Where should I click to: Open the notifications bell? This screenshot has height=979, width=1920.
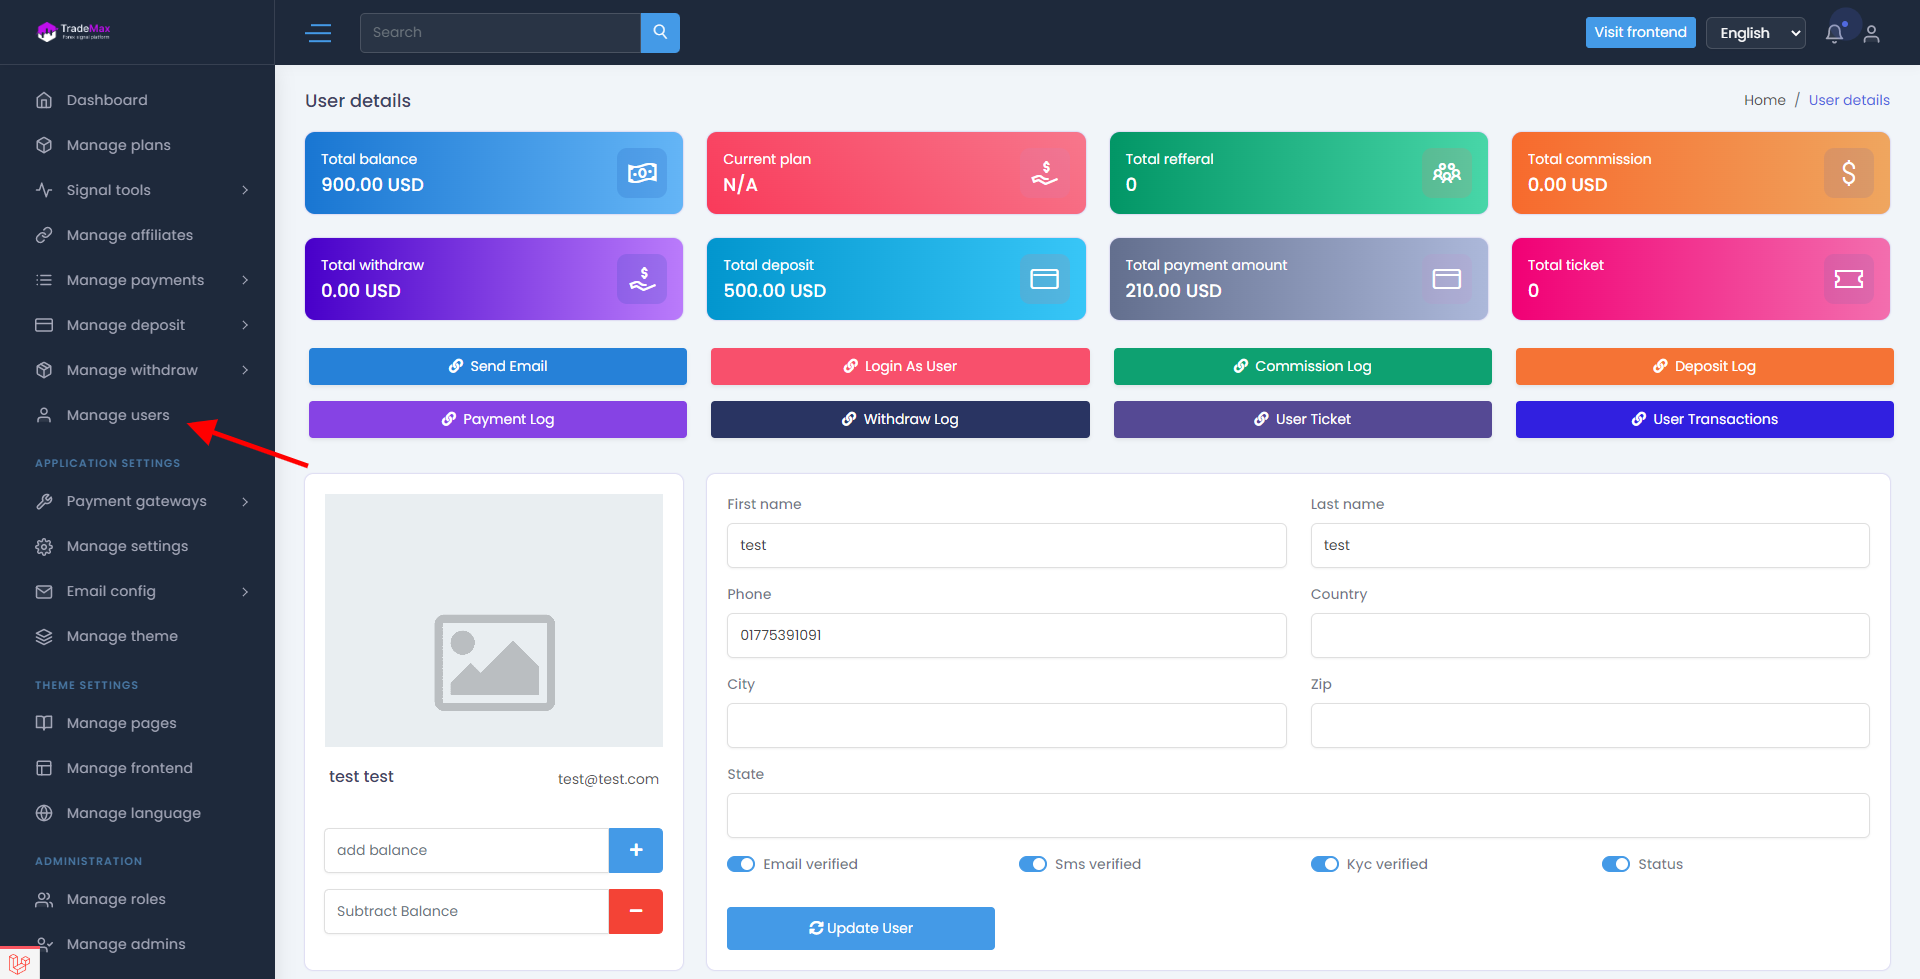coord(1834,33)
